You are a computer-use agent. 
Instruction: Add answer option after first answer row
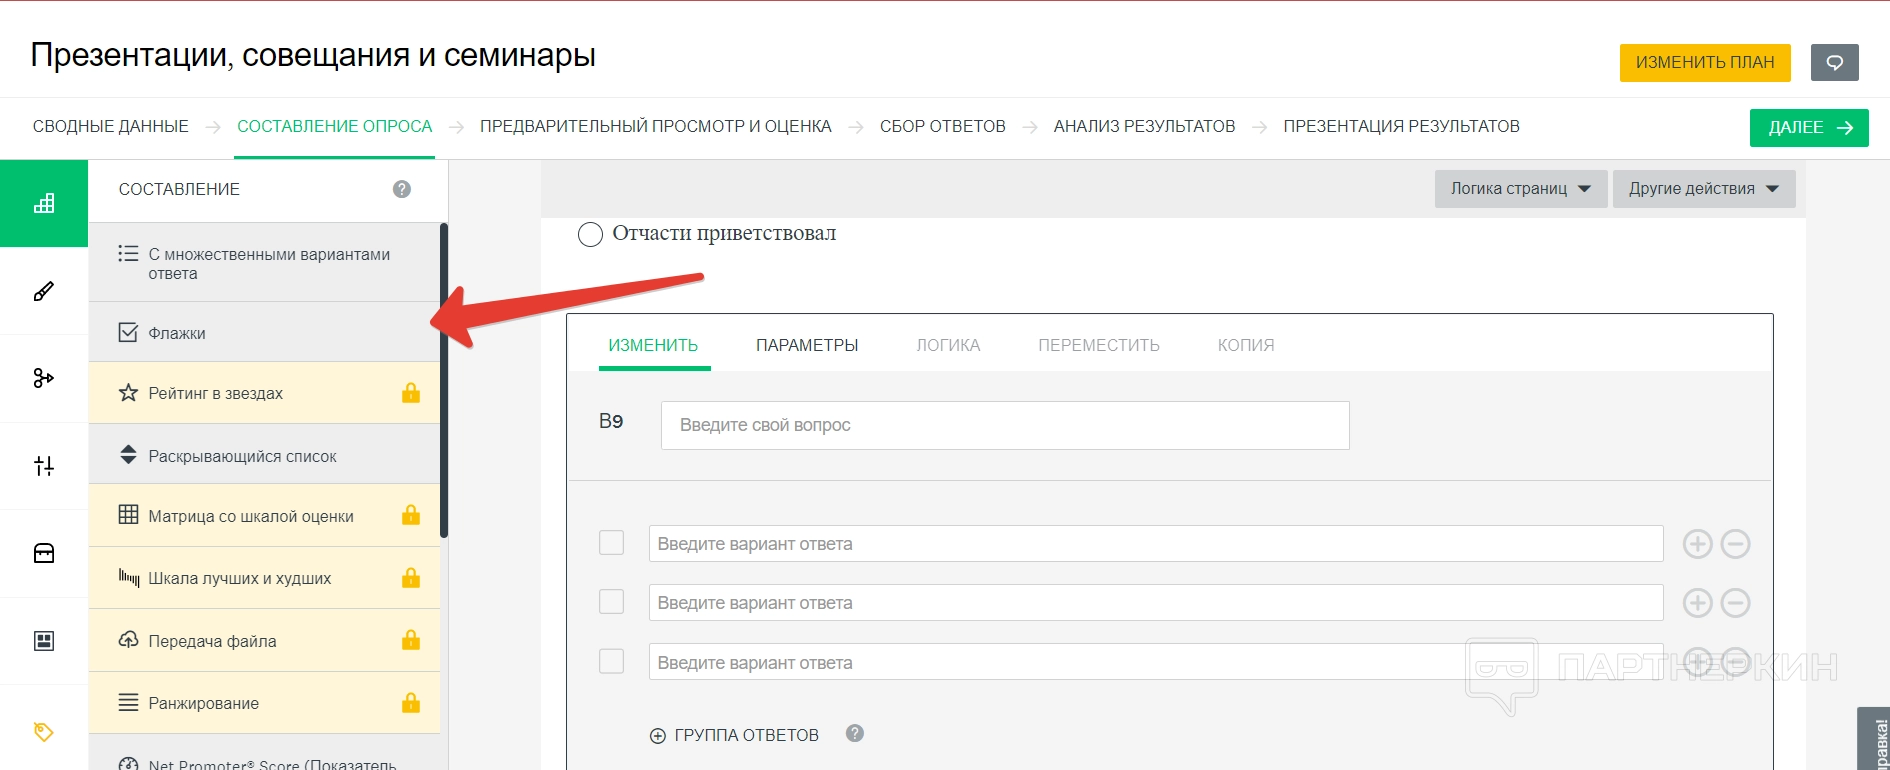coord(1697,544)
